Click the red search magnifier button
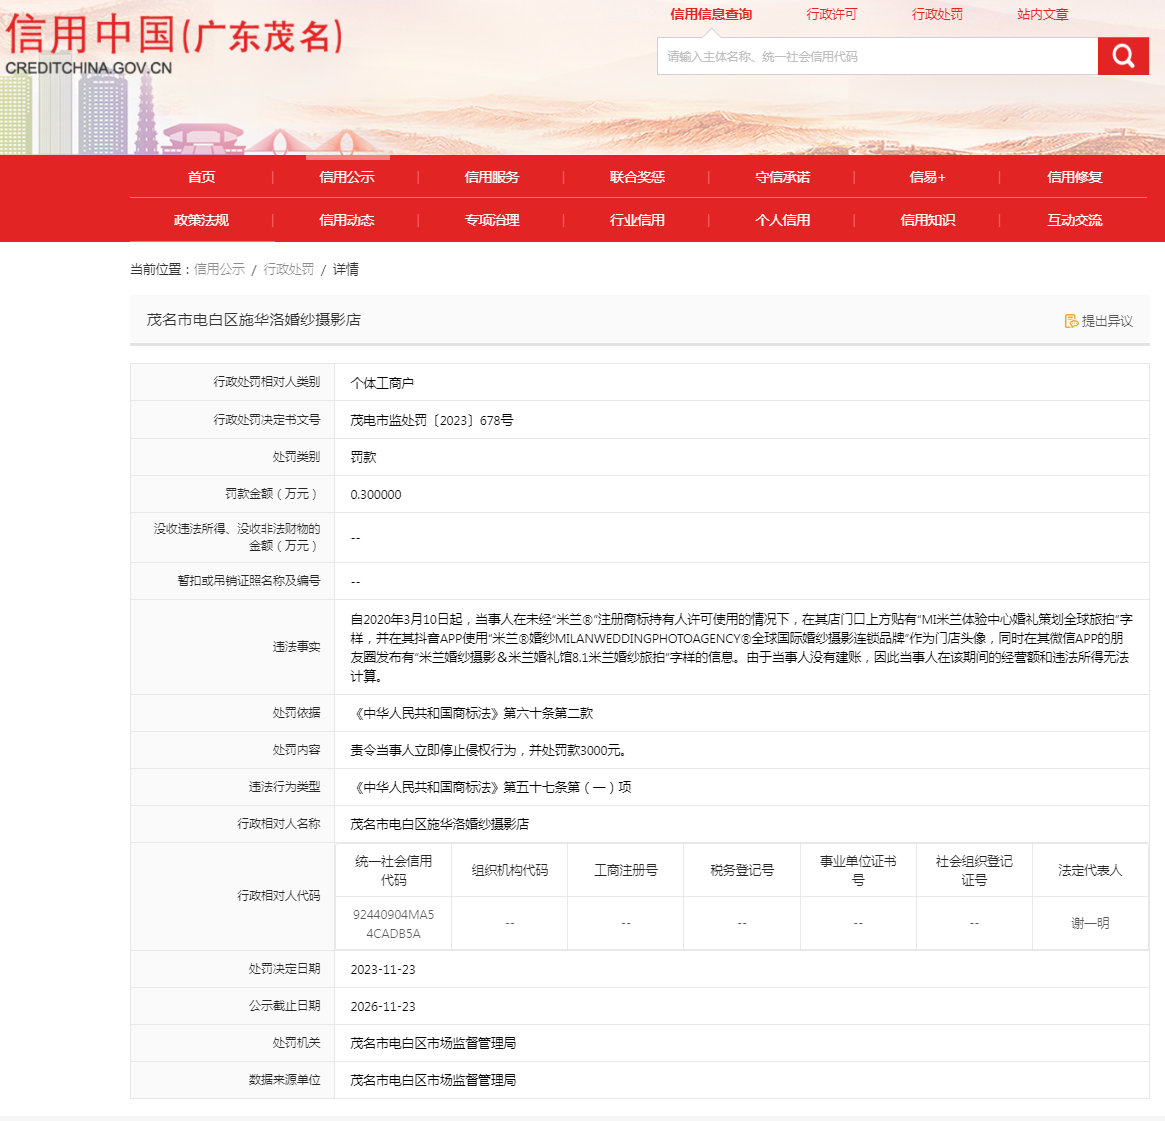This screenshot has width=1165, height=1121. point(1123,56)
